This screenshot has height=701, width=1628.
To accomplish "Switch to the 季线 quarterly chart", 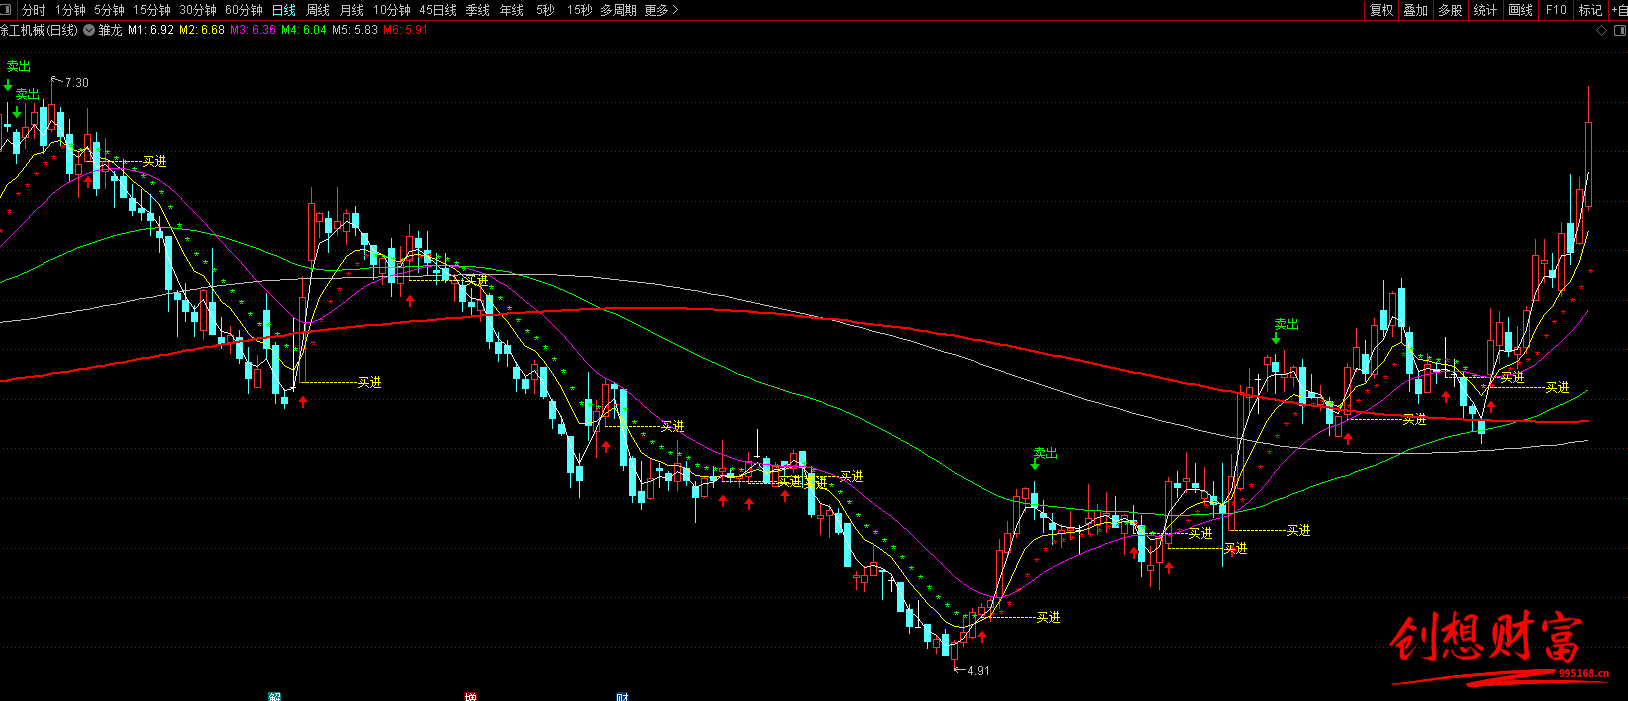I will coord(478,10).
